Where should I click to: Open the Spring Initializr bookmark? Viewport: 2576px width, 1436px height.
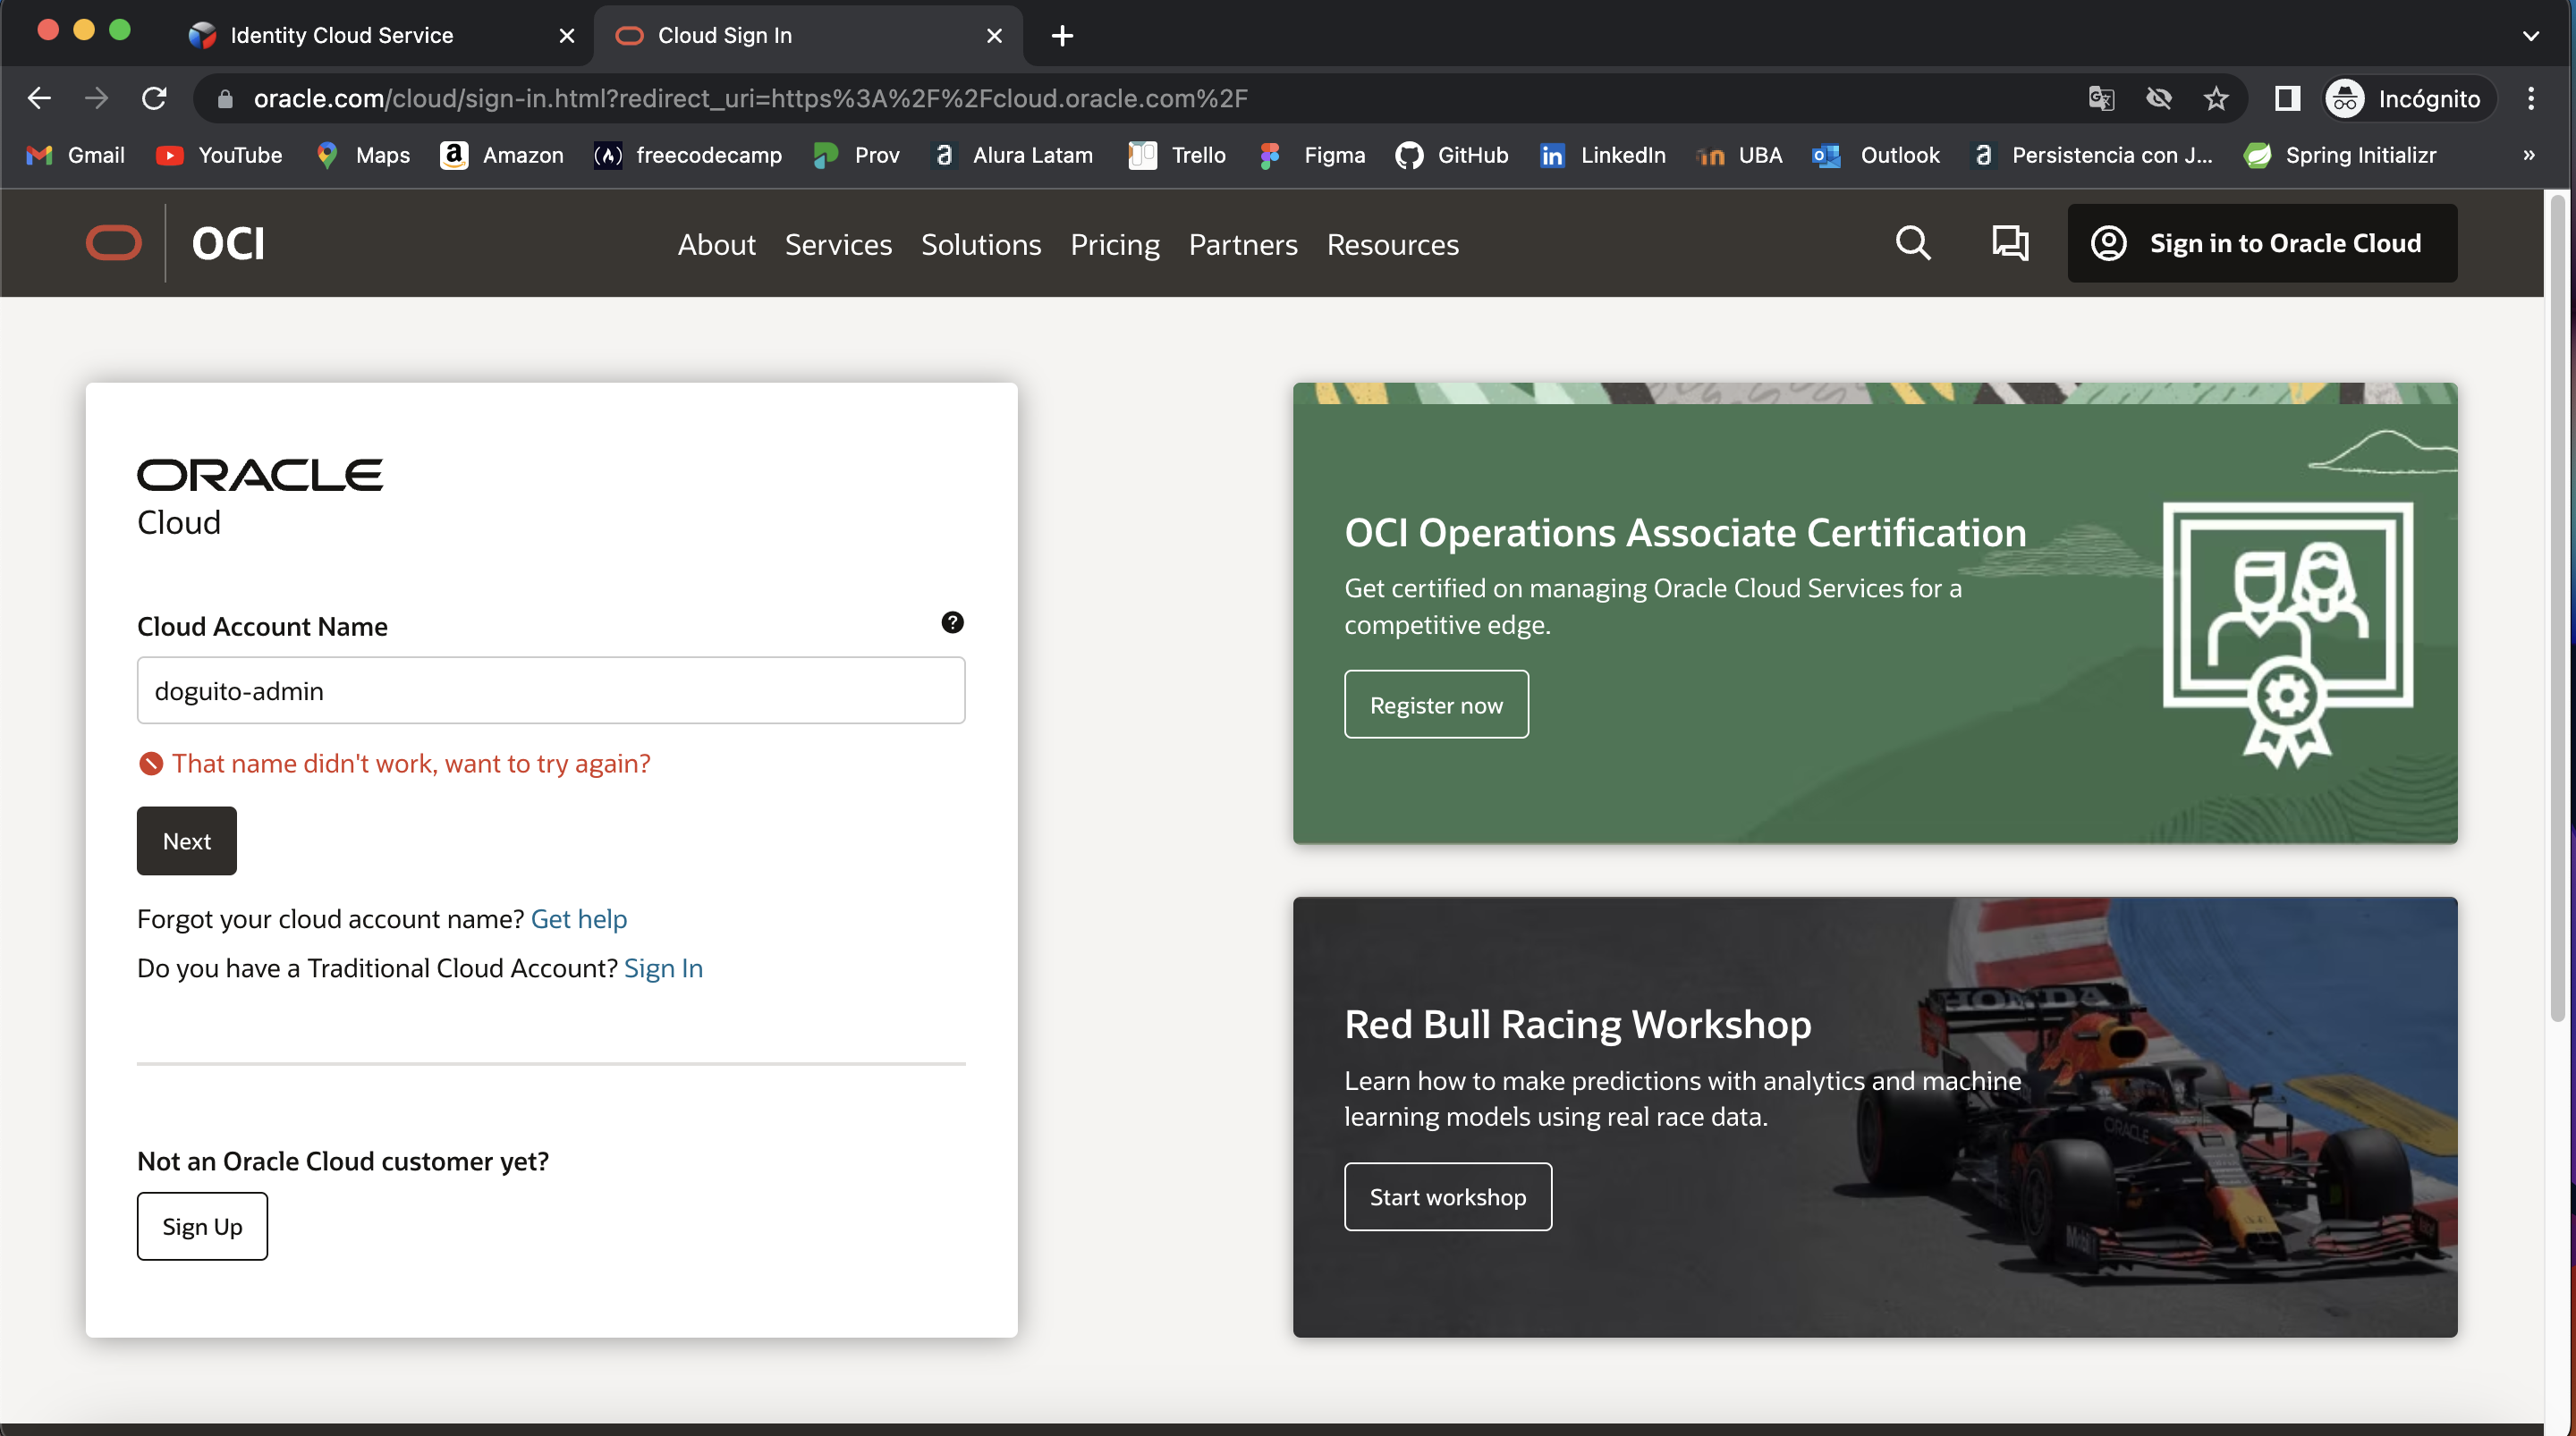pos(2340,155)
